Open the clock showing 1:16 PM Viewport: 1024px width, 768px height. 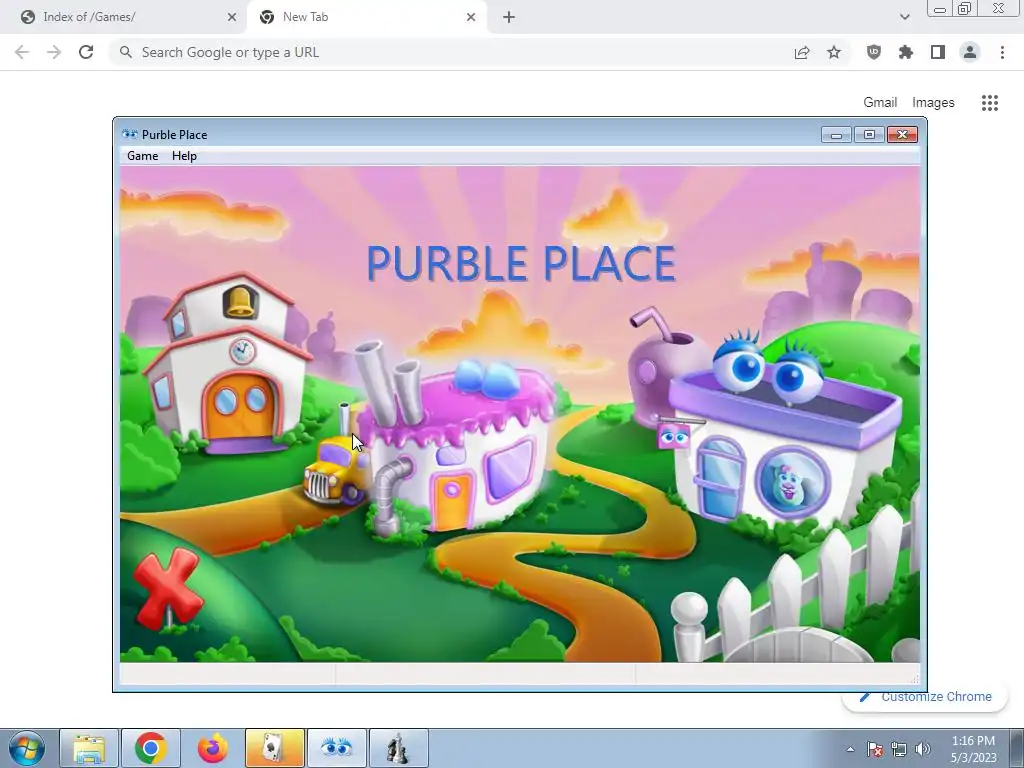(x=973, y=749)
